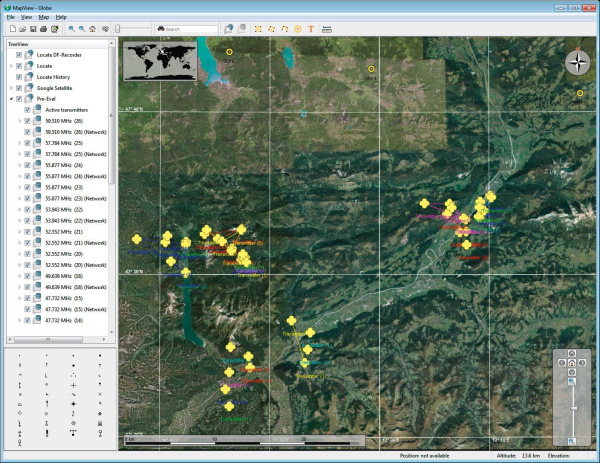Open the View menu
The width and height of the screenshot is (600, 463).
(26, 17)
